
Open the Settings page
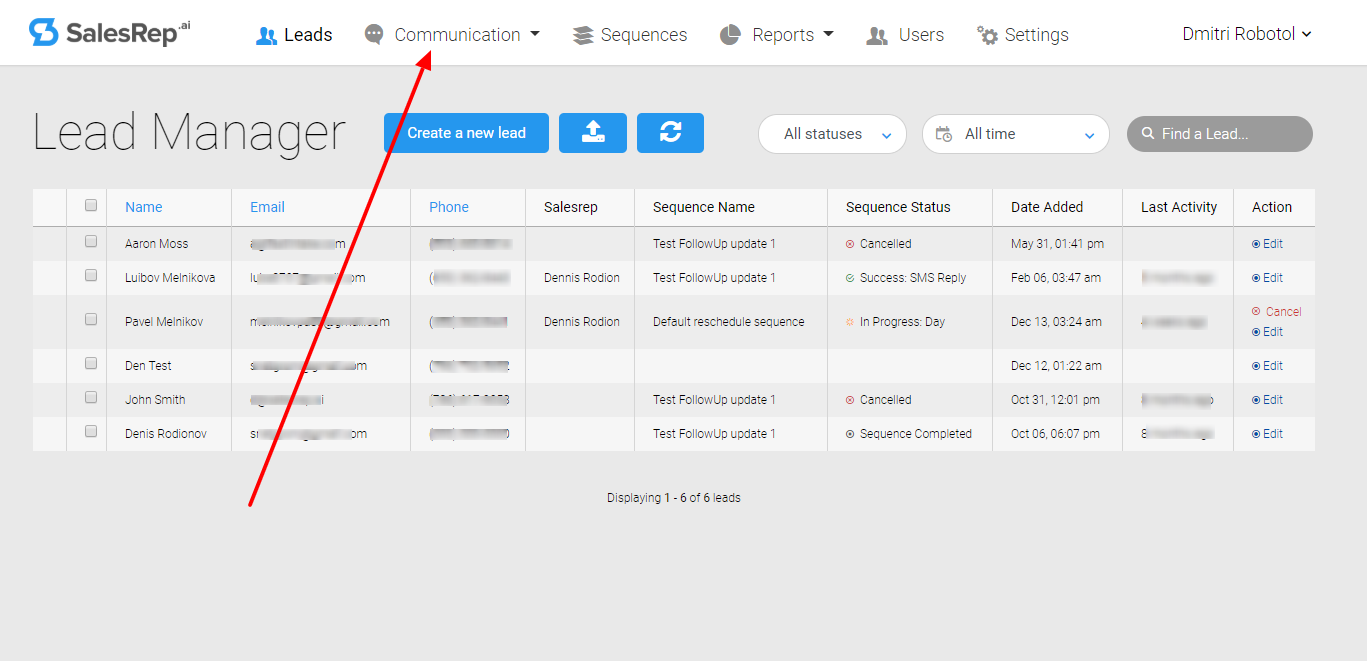1023,35
